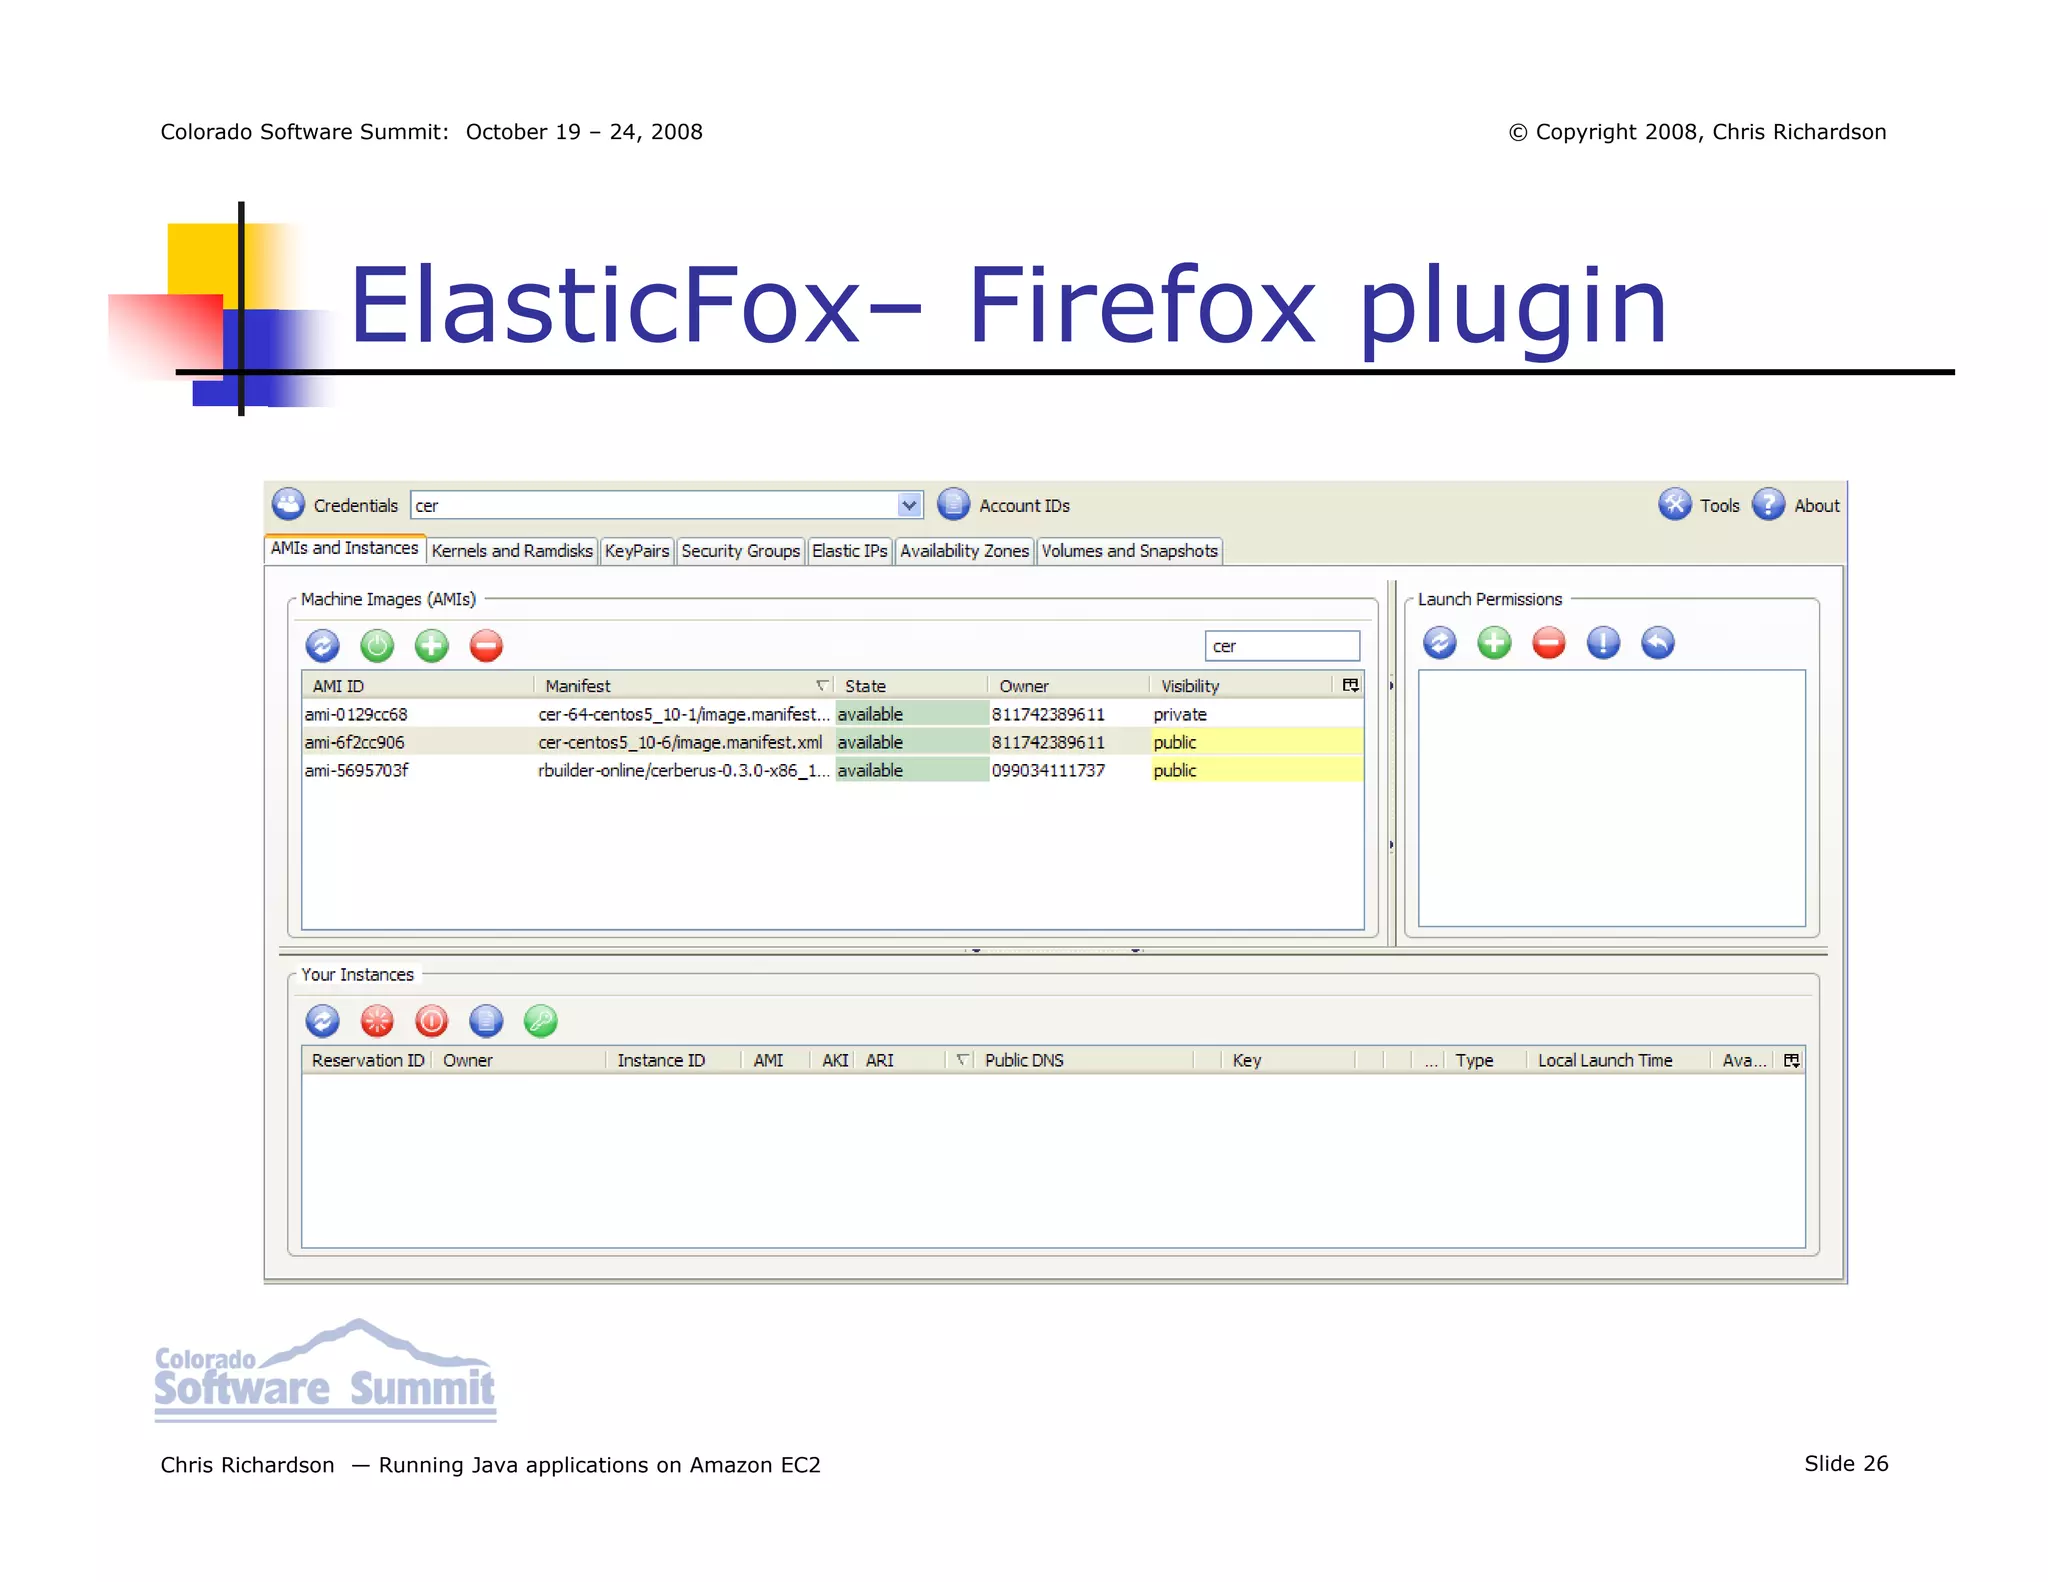Sort instances table by the Owner column
The height and width of the screenshot is (1582, 2048).
coord(518,1060)
